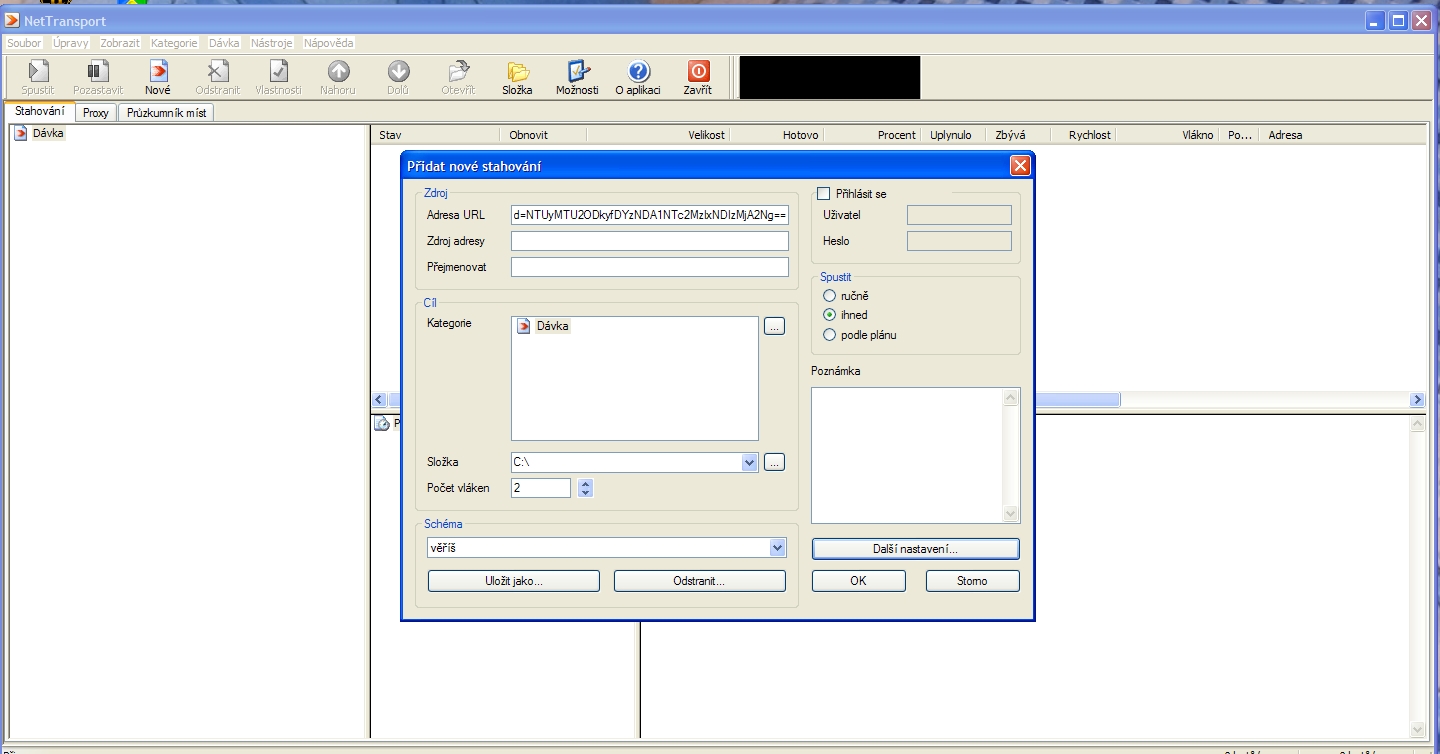Open the Průzkumník míst tab
Viewport: 1440px width, 754px height.
pyautogui.click(x=166, y=113)
